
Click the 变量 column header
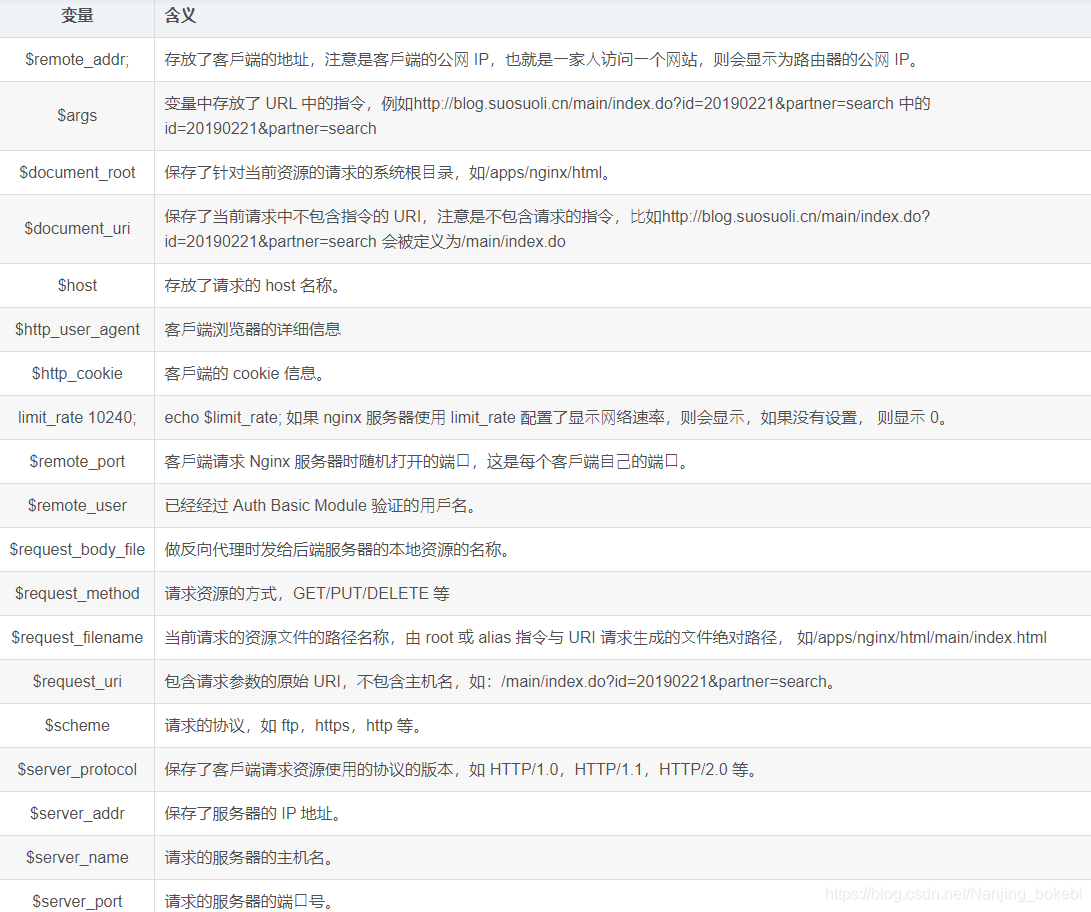pos(77,16)
